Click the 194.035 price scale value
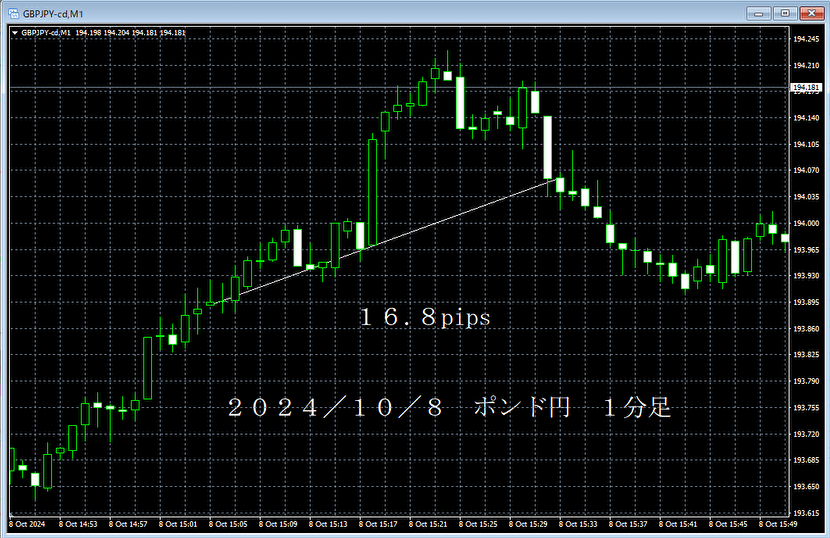This screenshot has height=538, width=830. coord(806,197)
